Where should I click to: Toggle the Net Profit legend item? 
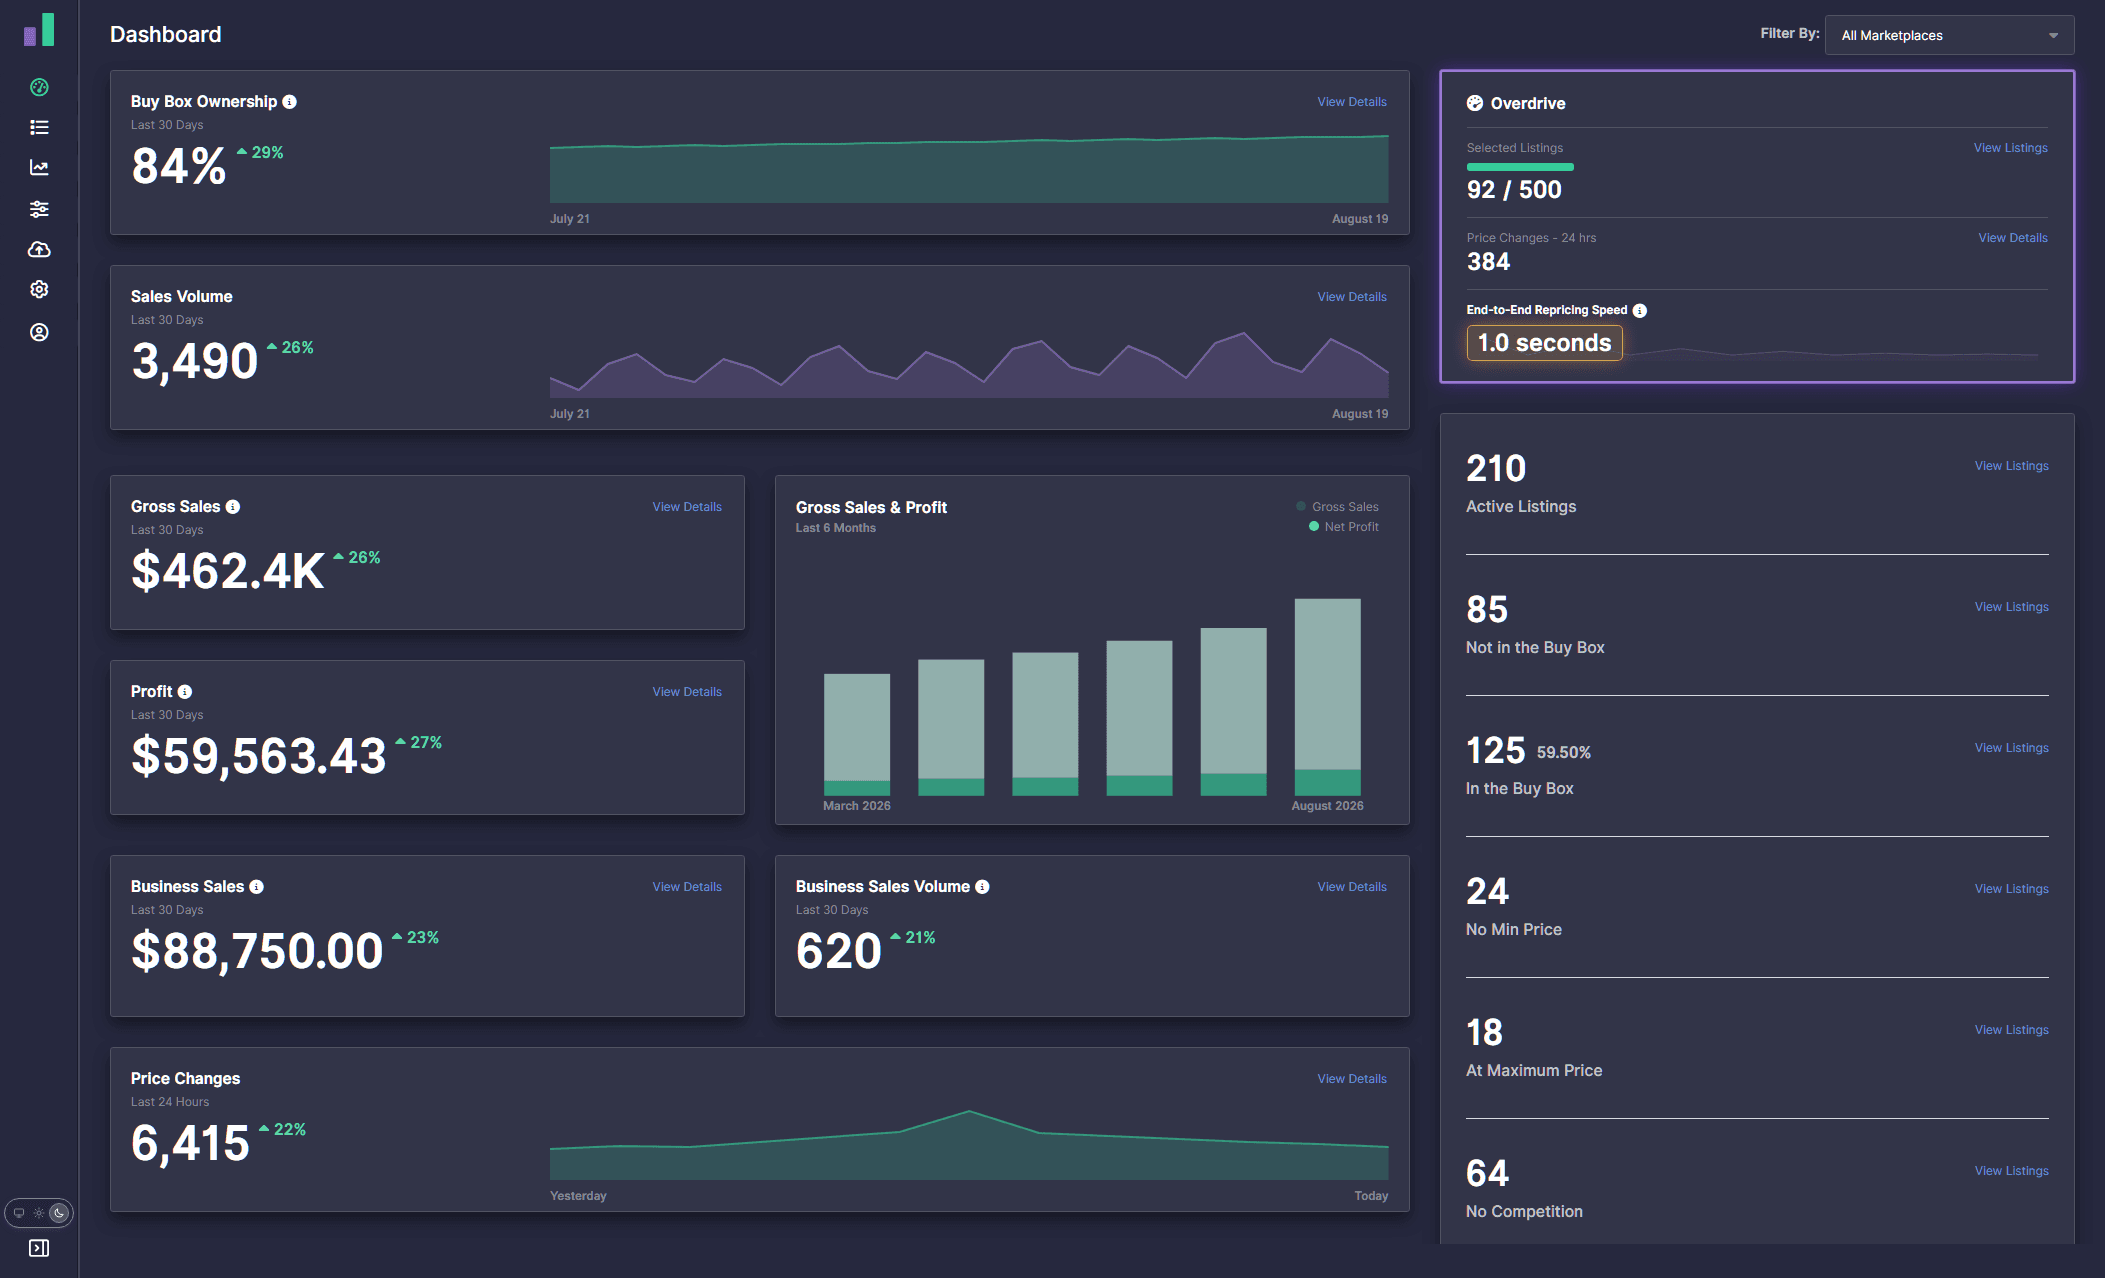pyautogui.click(x=1344, y=527)
